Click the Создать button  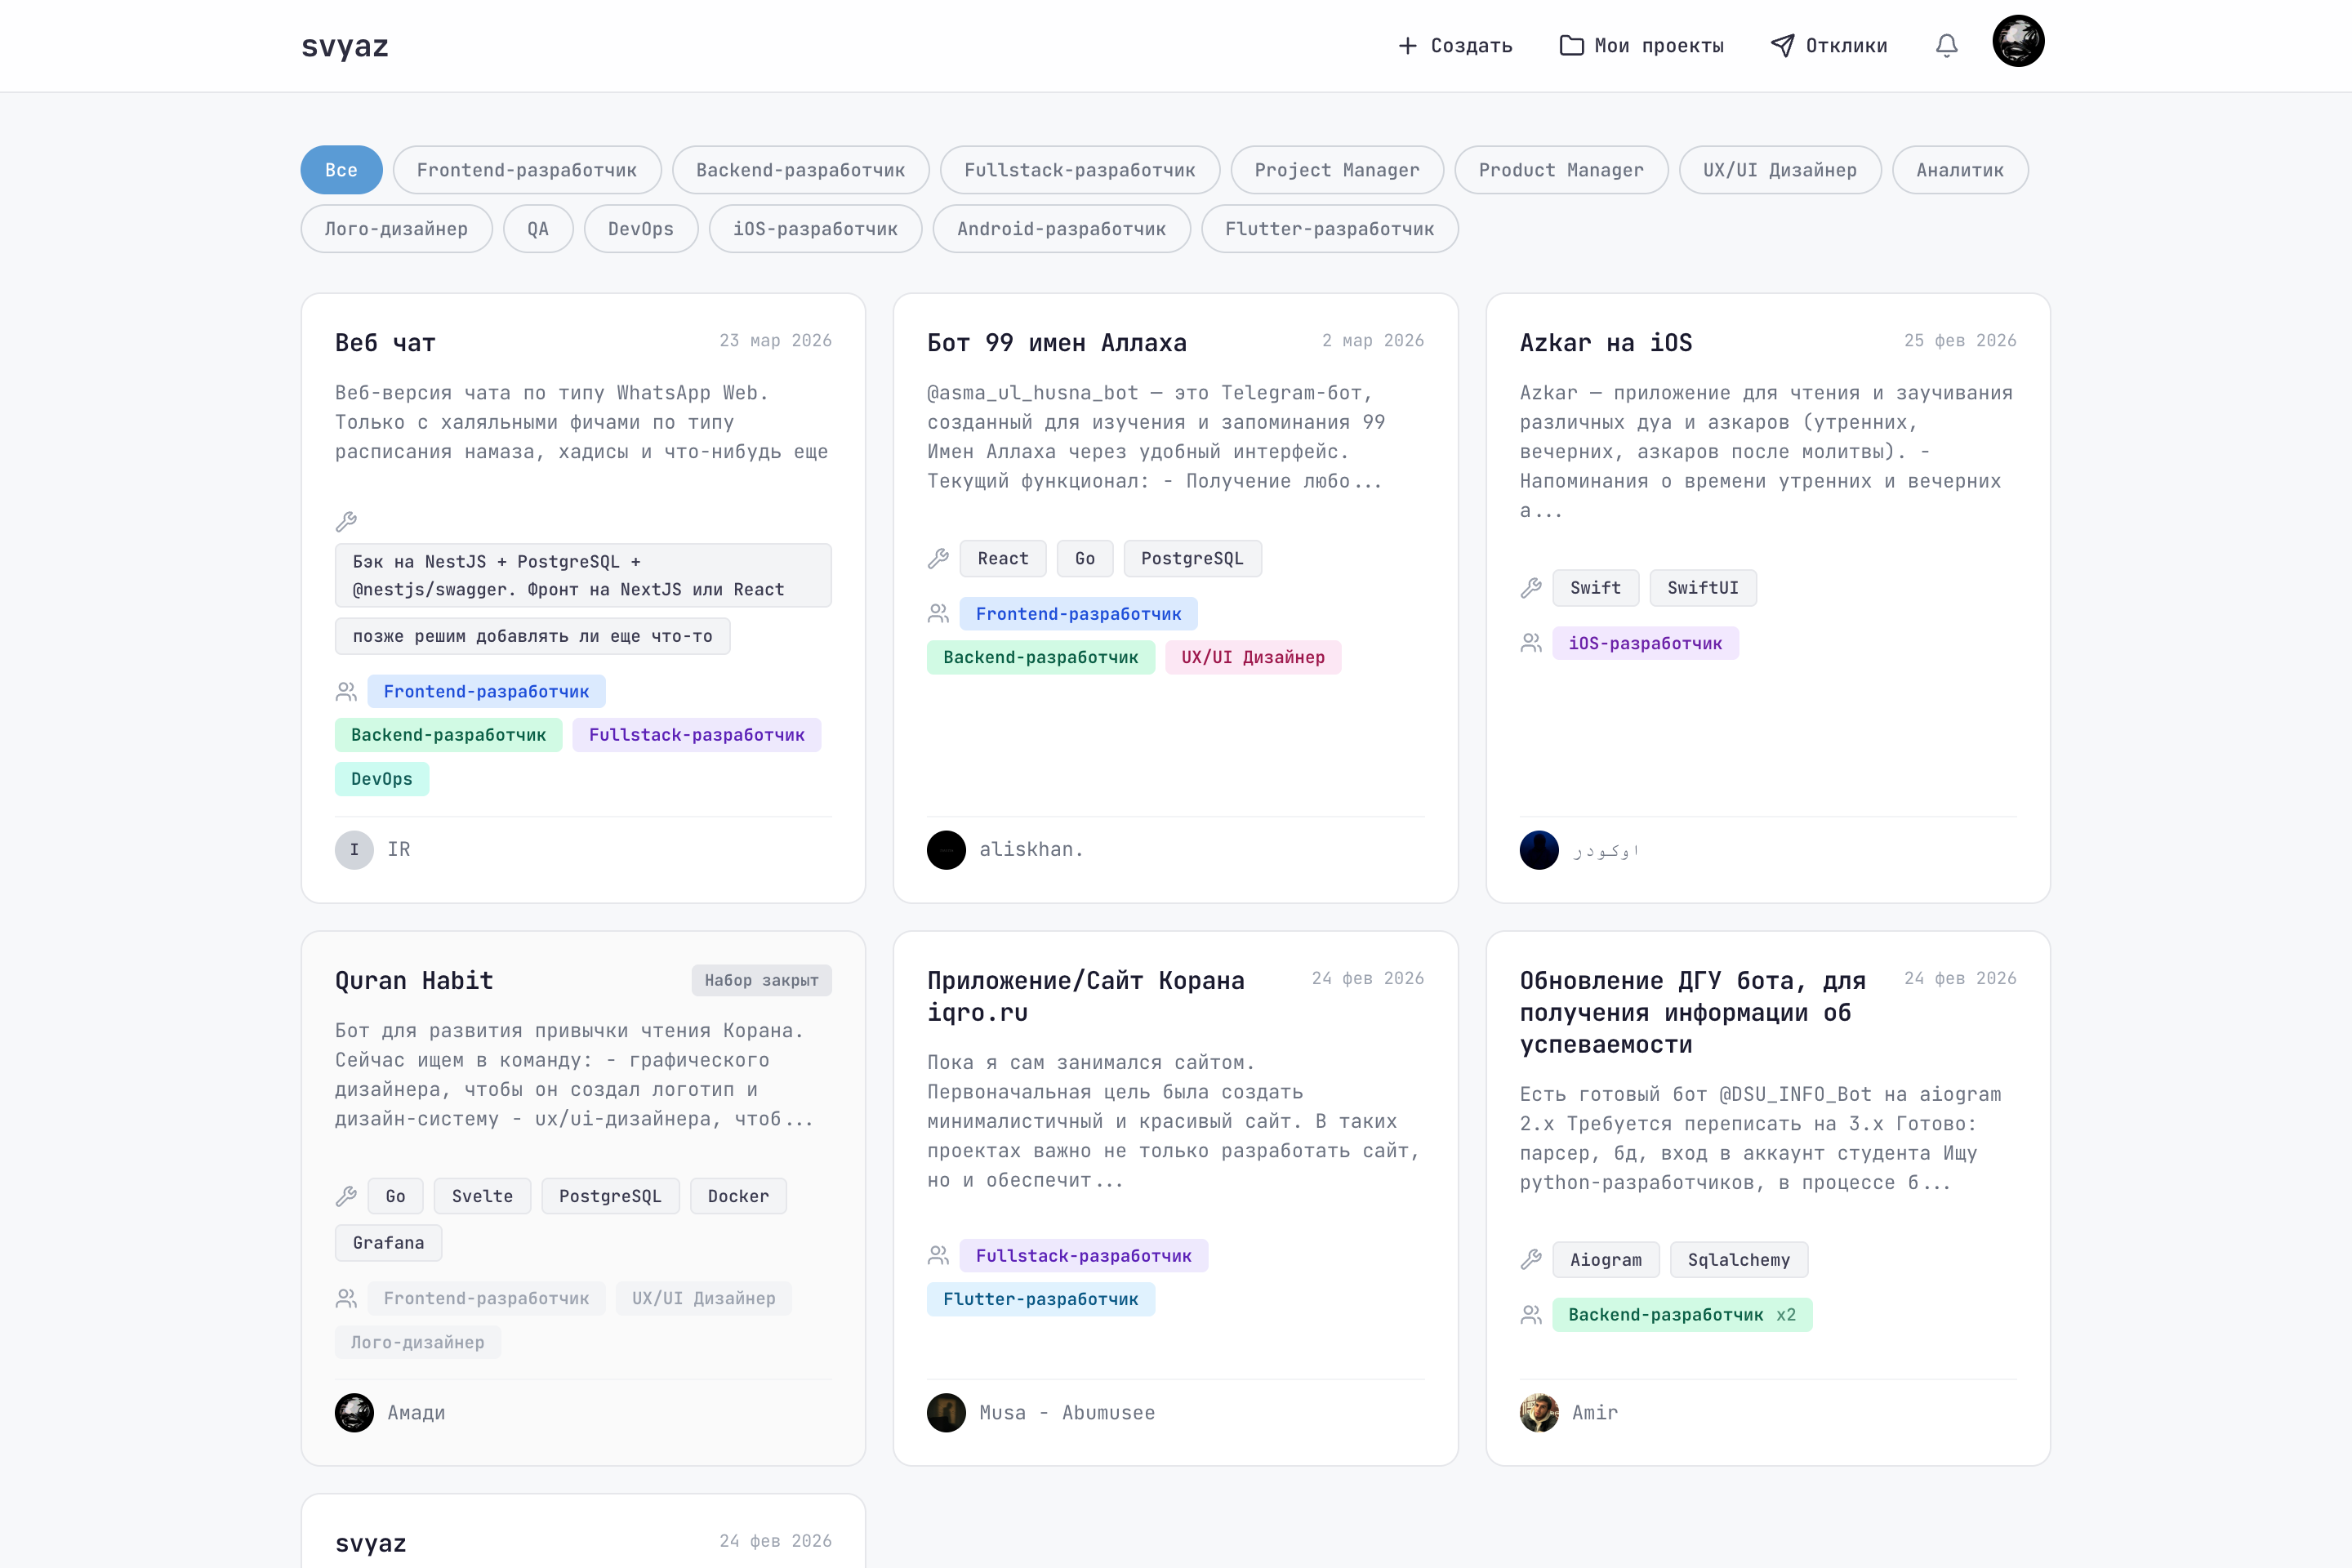coord(1455,46)
